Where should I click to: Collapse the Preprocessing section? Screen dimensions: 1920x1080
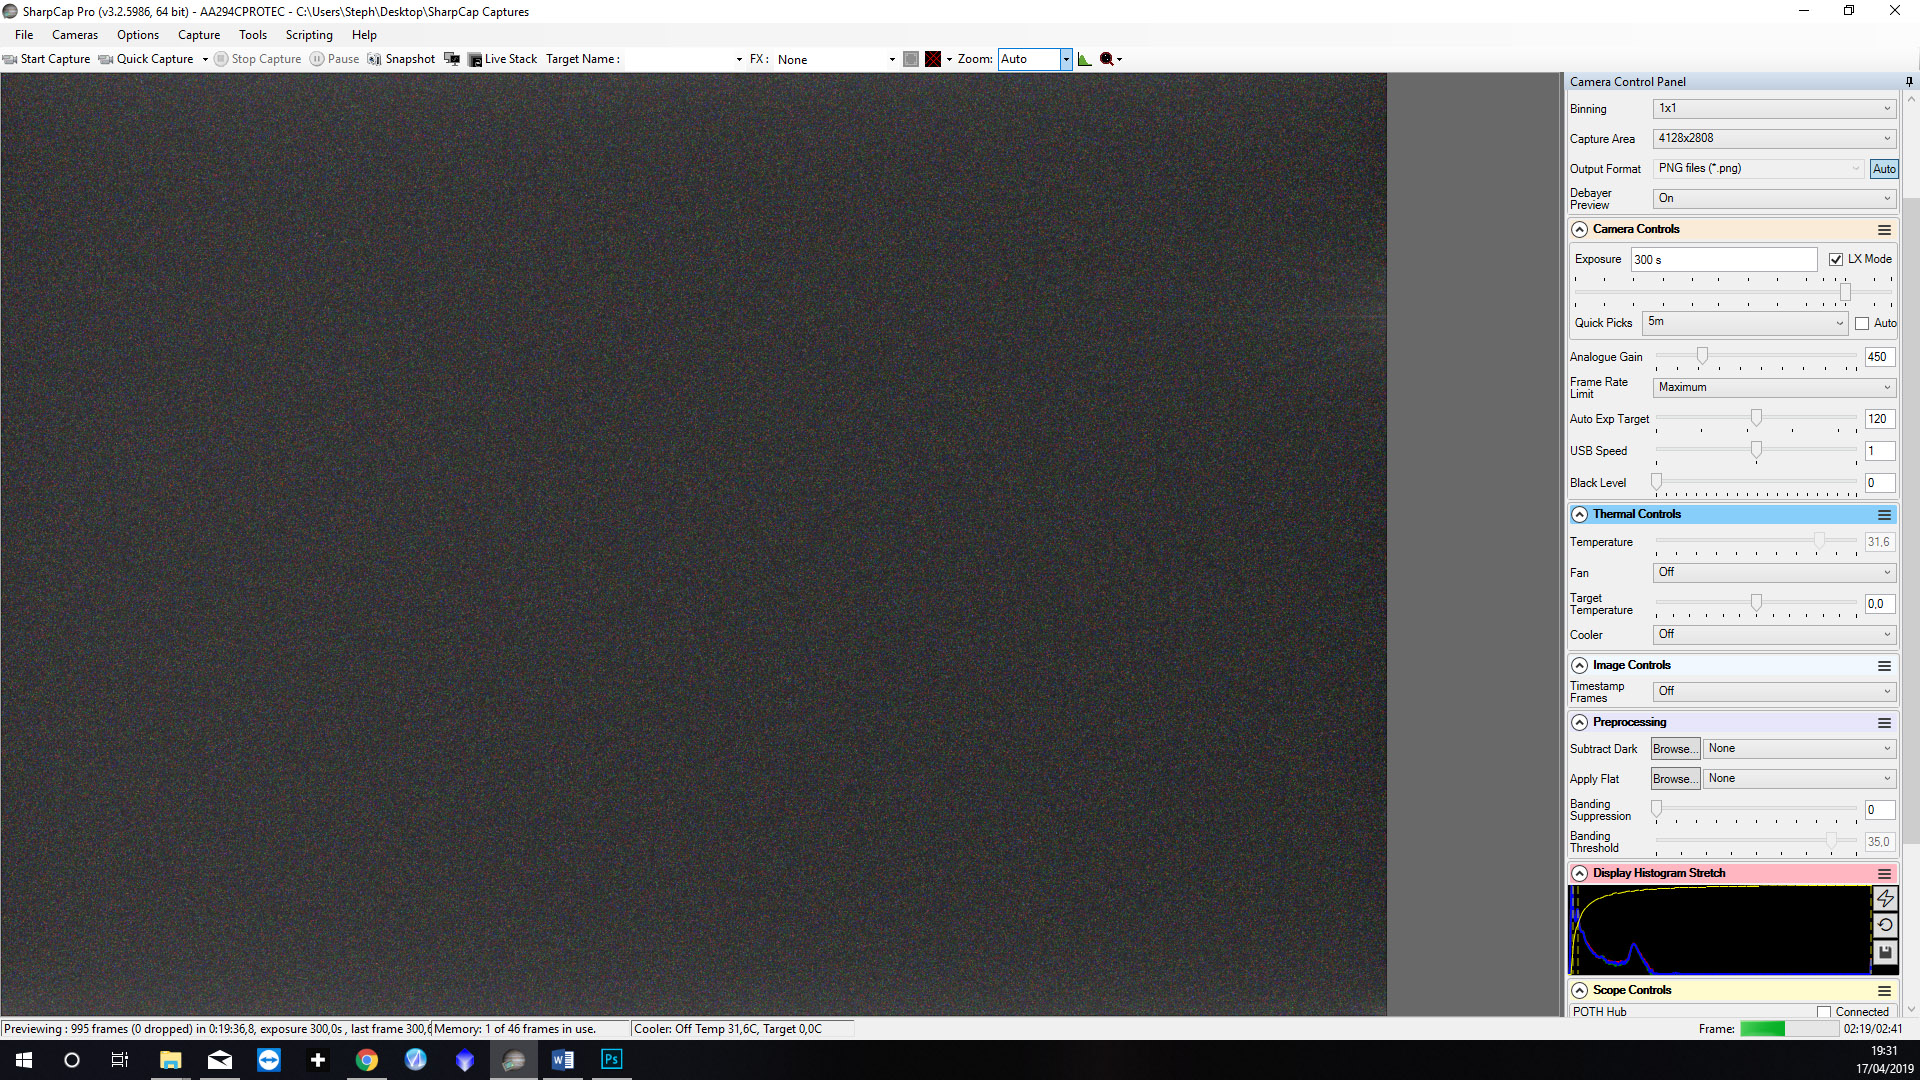[x=1580, y=723]
